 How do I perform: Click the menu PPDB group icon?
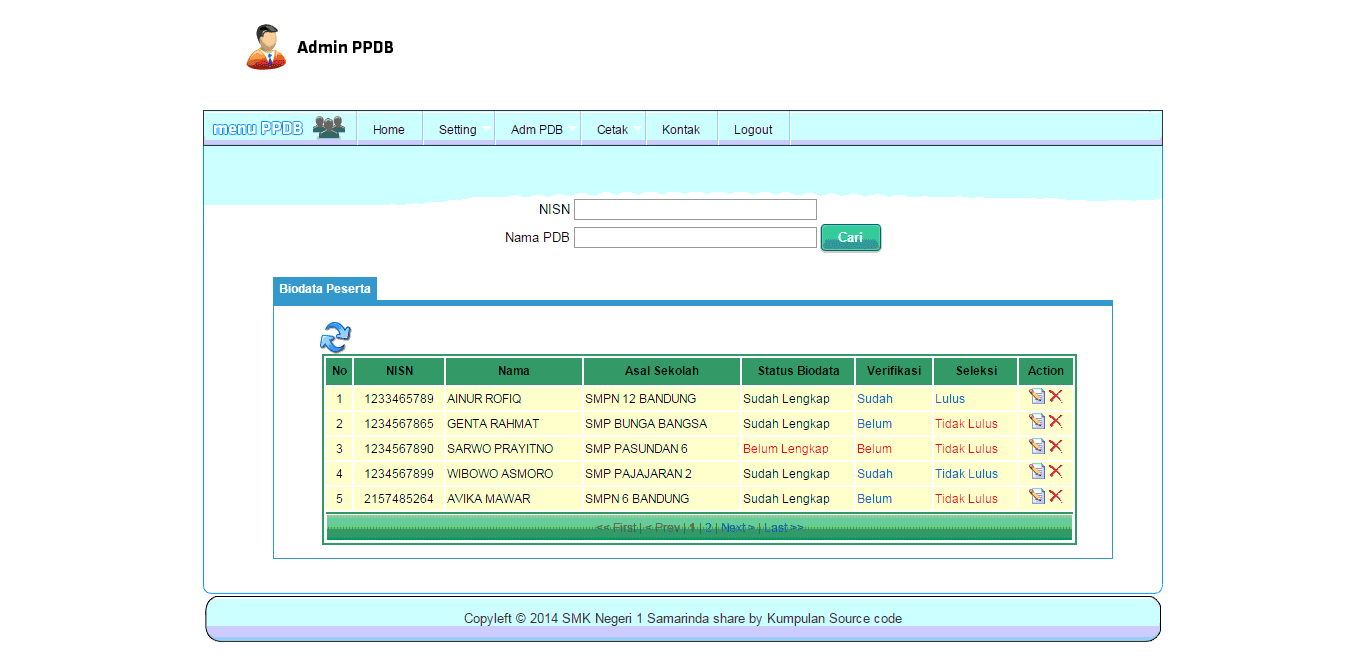[x=329, y=127]
